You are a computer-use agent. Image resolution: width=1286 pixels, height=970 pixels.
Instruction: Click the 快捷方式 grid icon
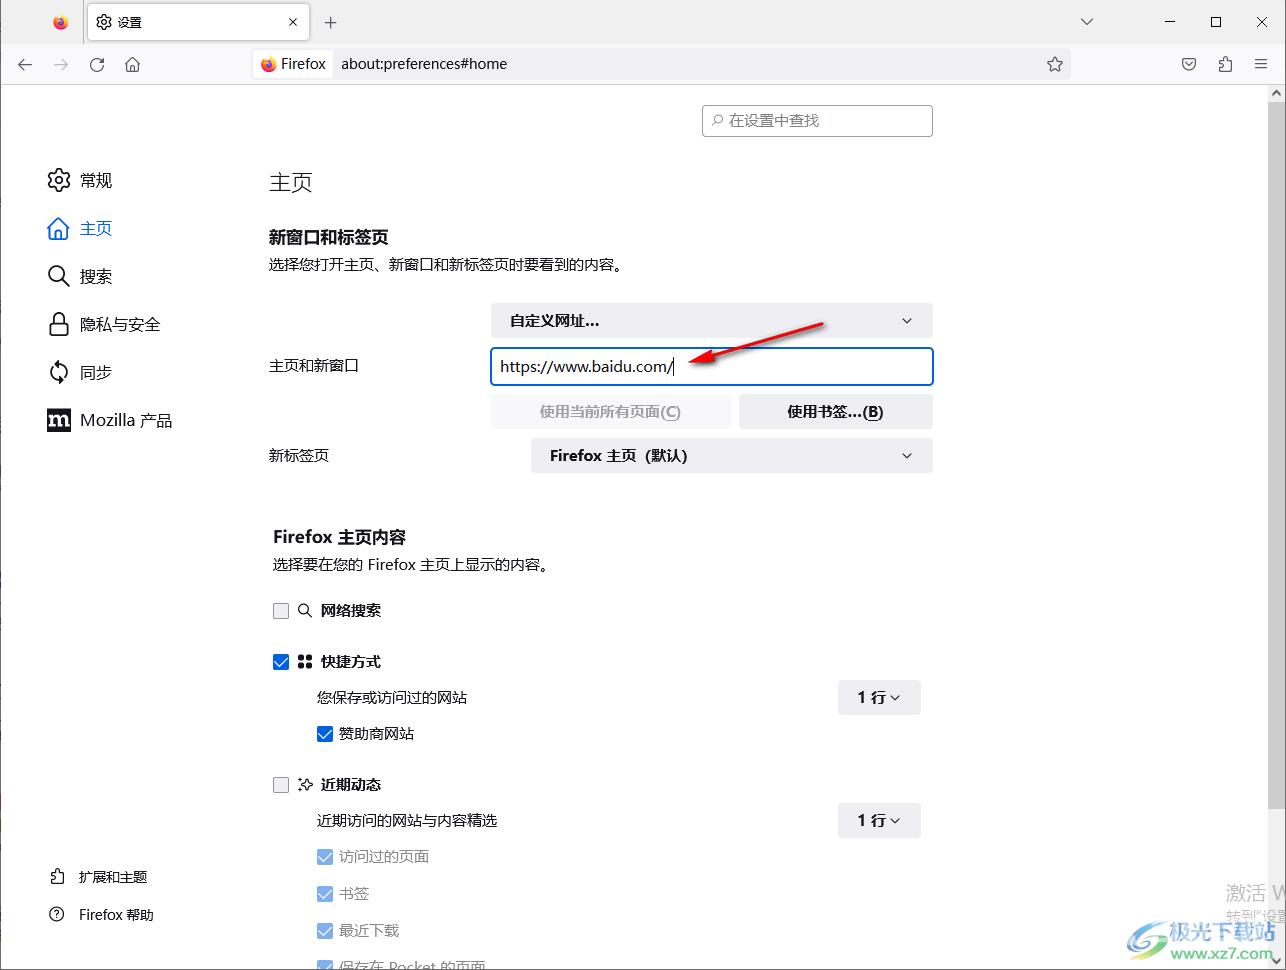[305, 662]
